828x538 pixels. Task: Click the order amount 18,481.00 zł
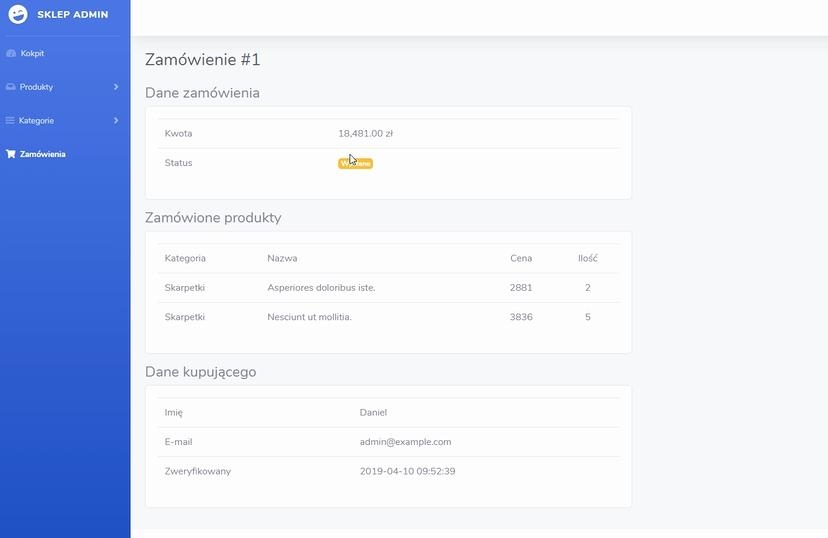point(365,133)
